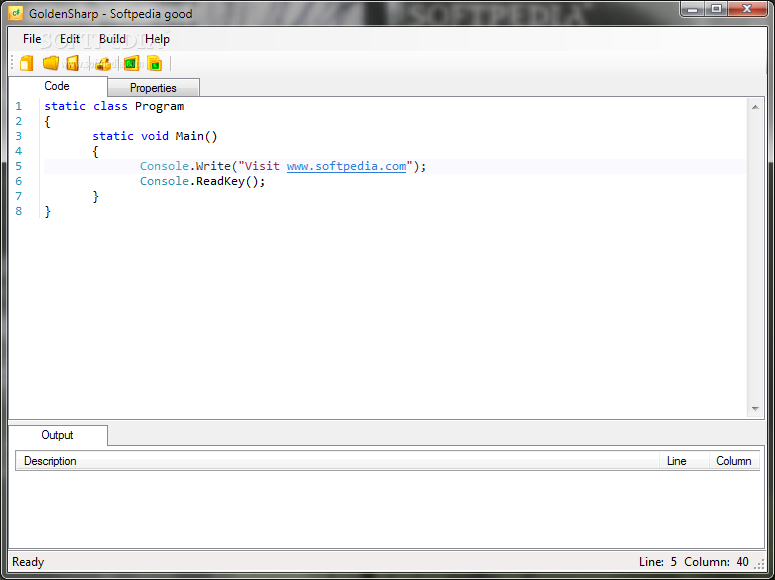Open the Help menu
775x580 pixels.
(x=157, y=39)
